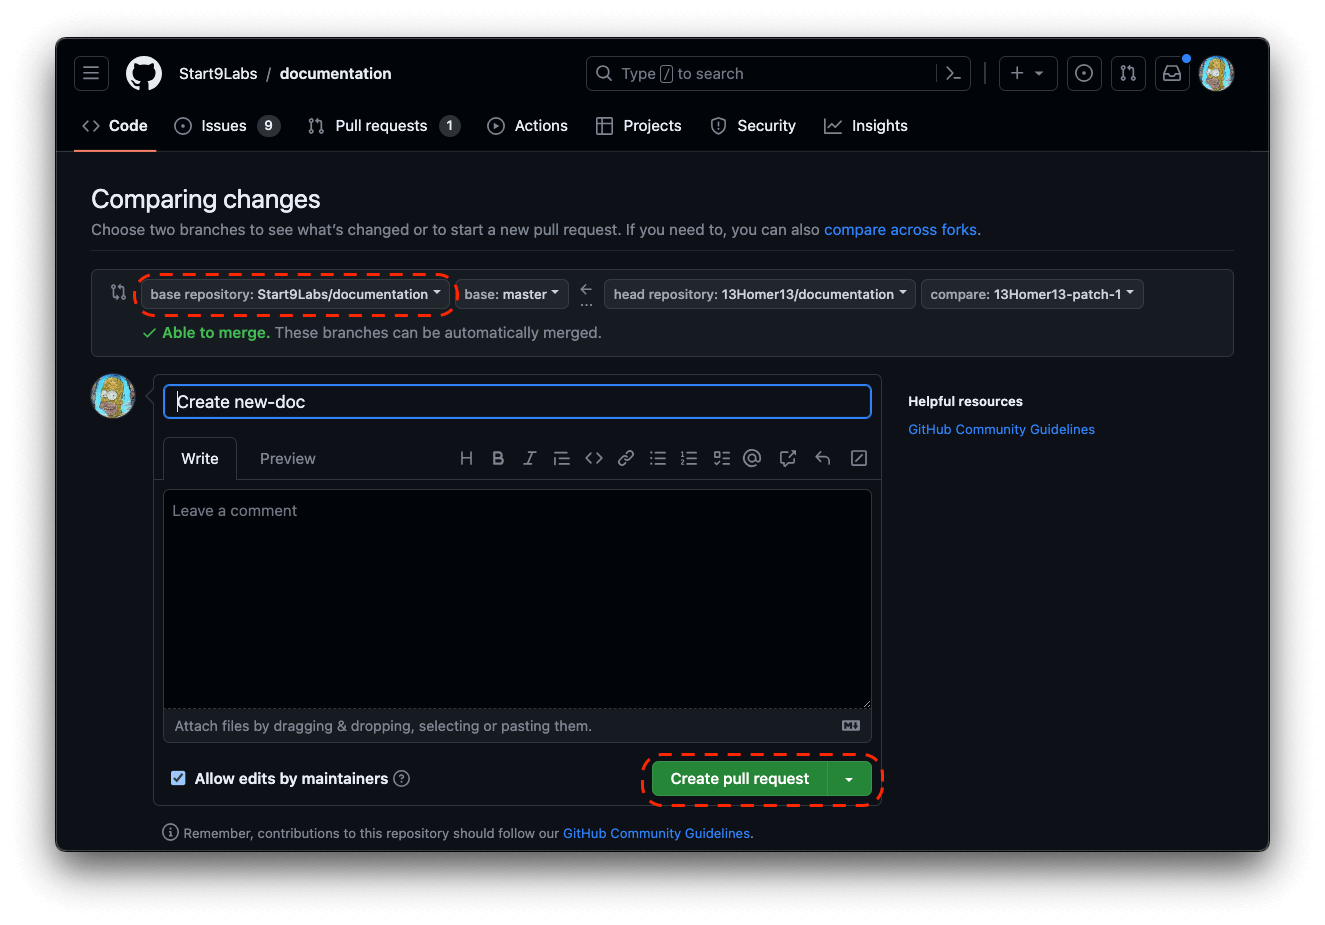Switch to the Preview tab
The image size is (1325, 925).
287,459
